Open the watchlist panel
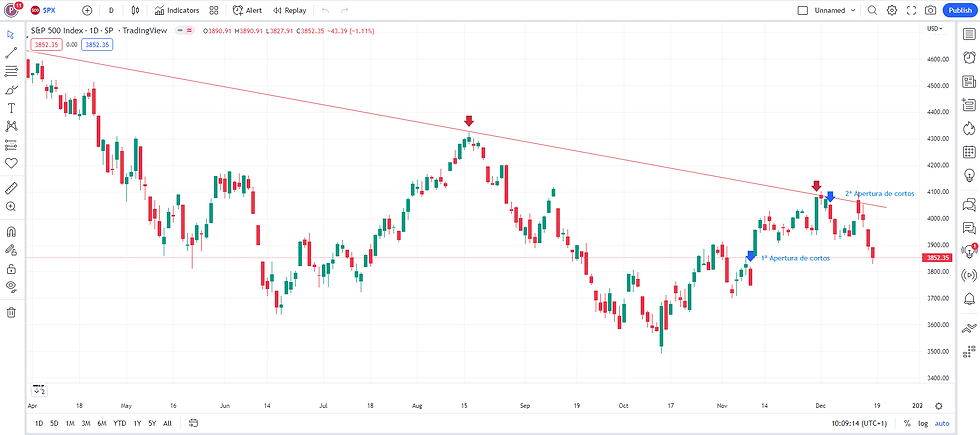The height and width of the screenshot is (435, 980). coord(969,34)
